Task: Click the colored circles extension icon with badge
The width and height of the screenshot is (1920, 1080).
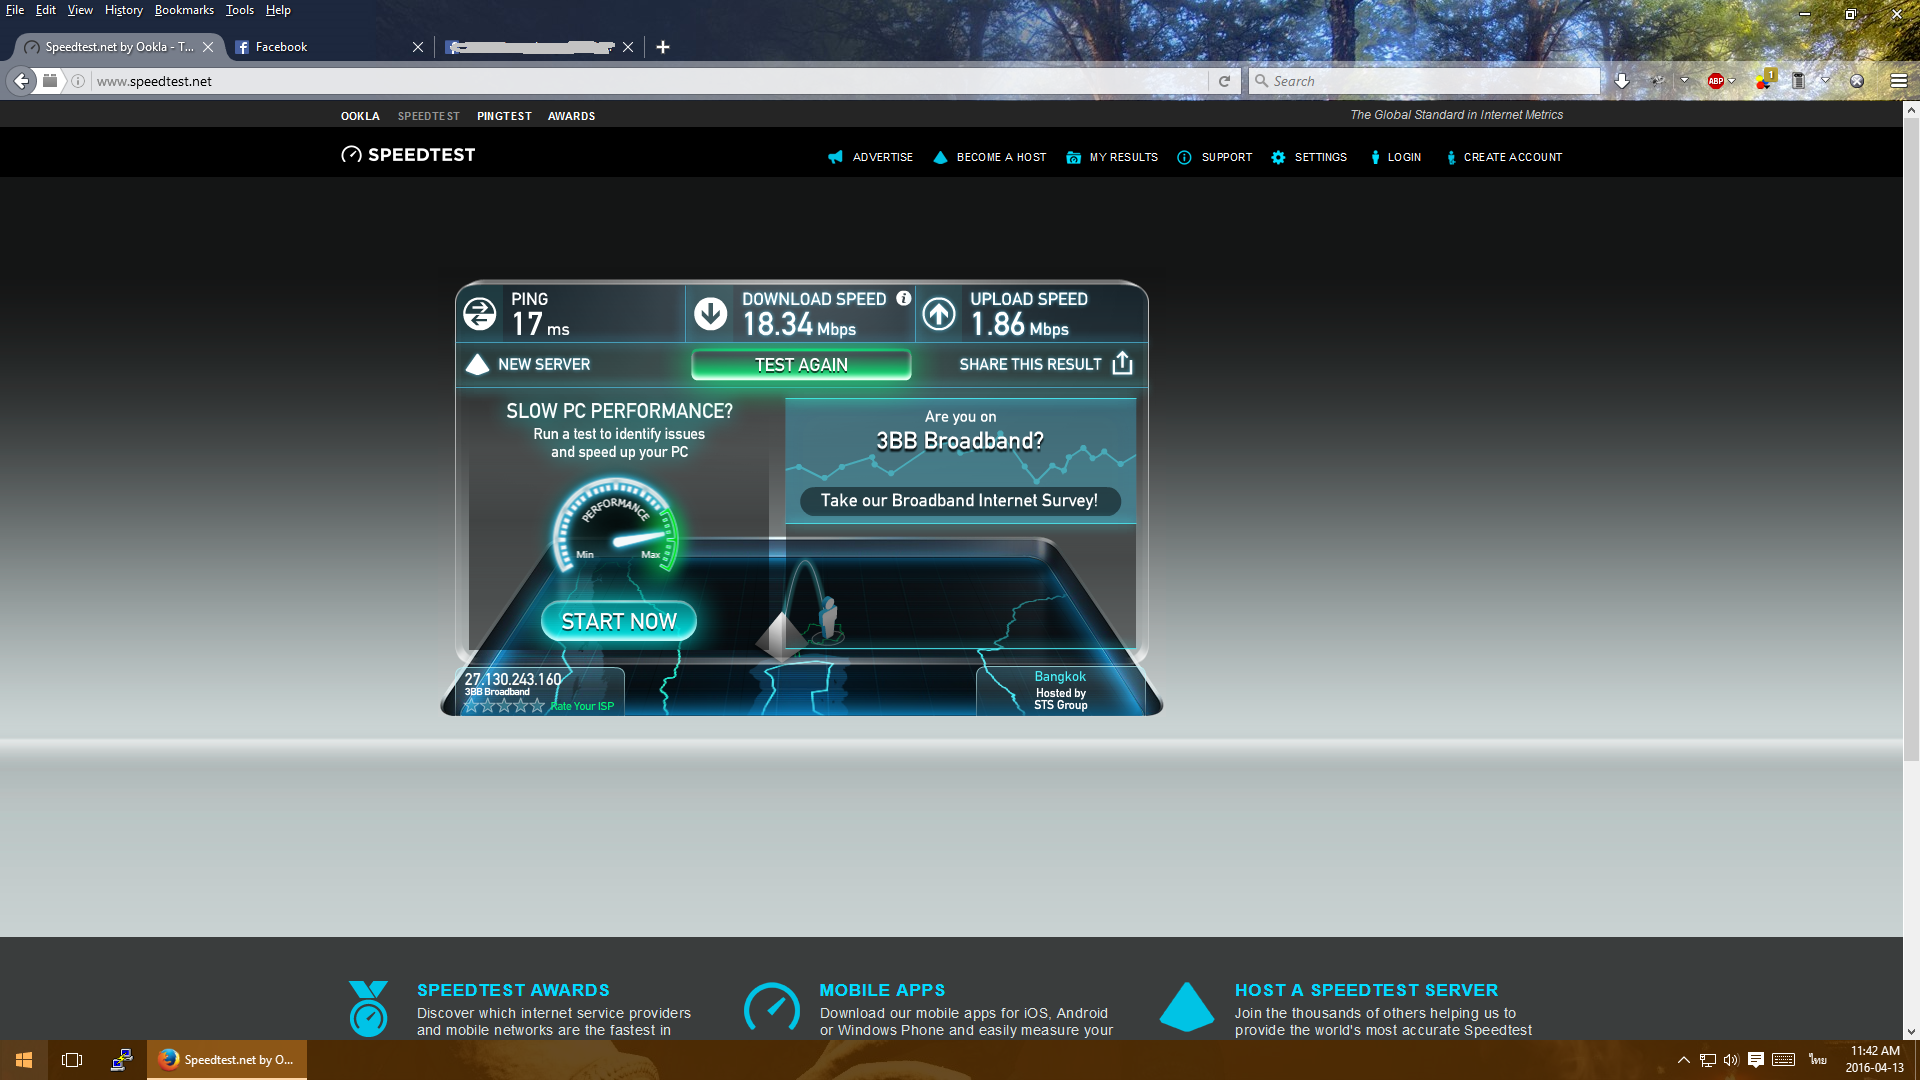Action: coord(1764,80)
